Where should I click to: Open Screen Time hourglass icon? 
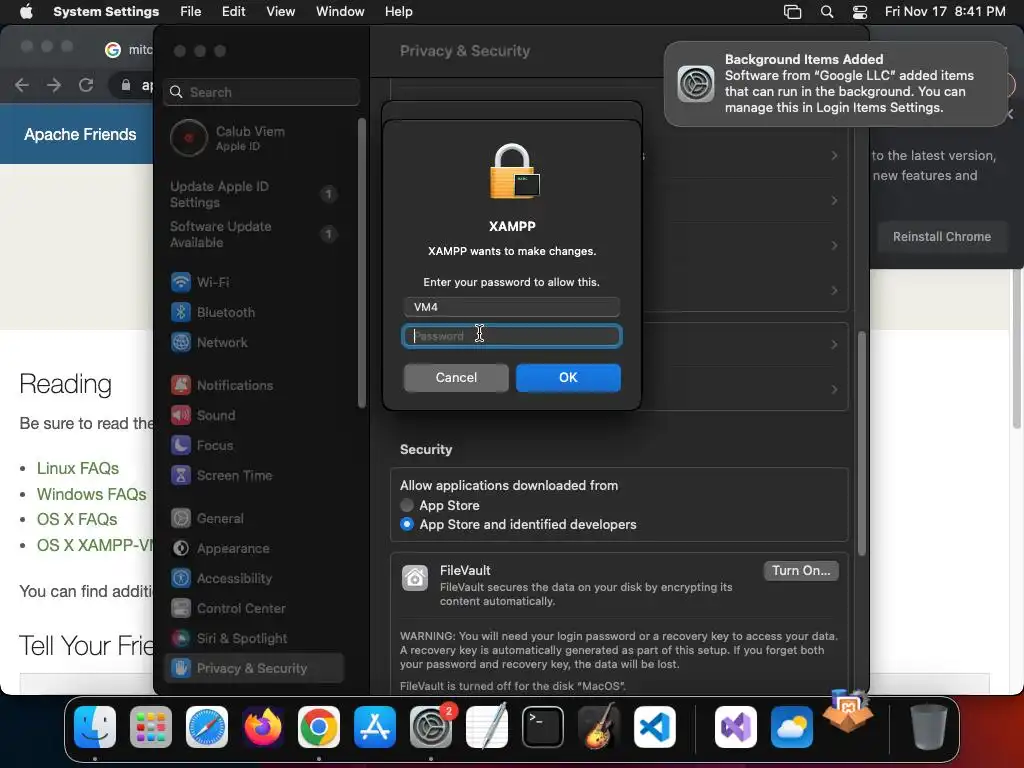(x=181, y=475)
